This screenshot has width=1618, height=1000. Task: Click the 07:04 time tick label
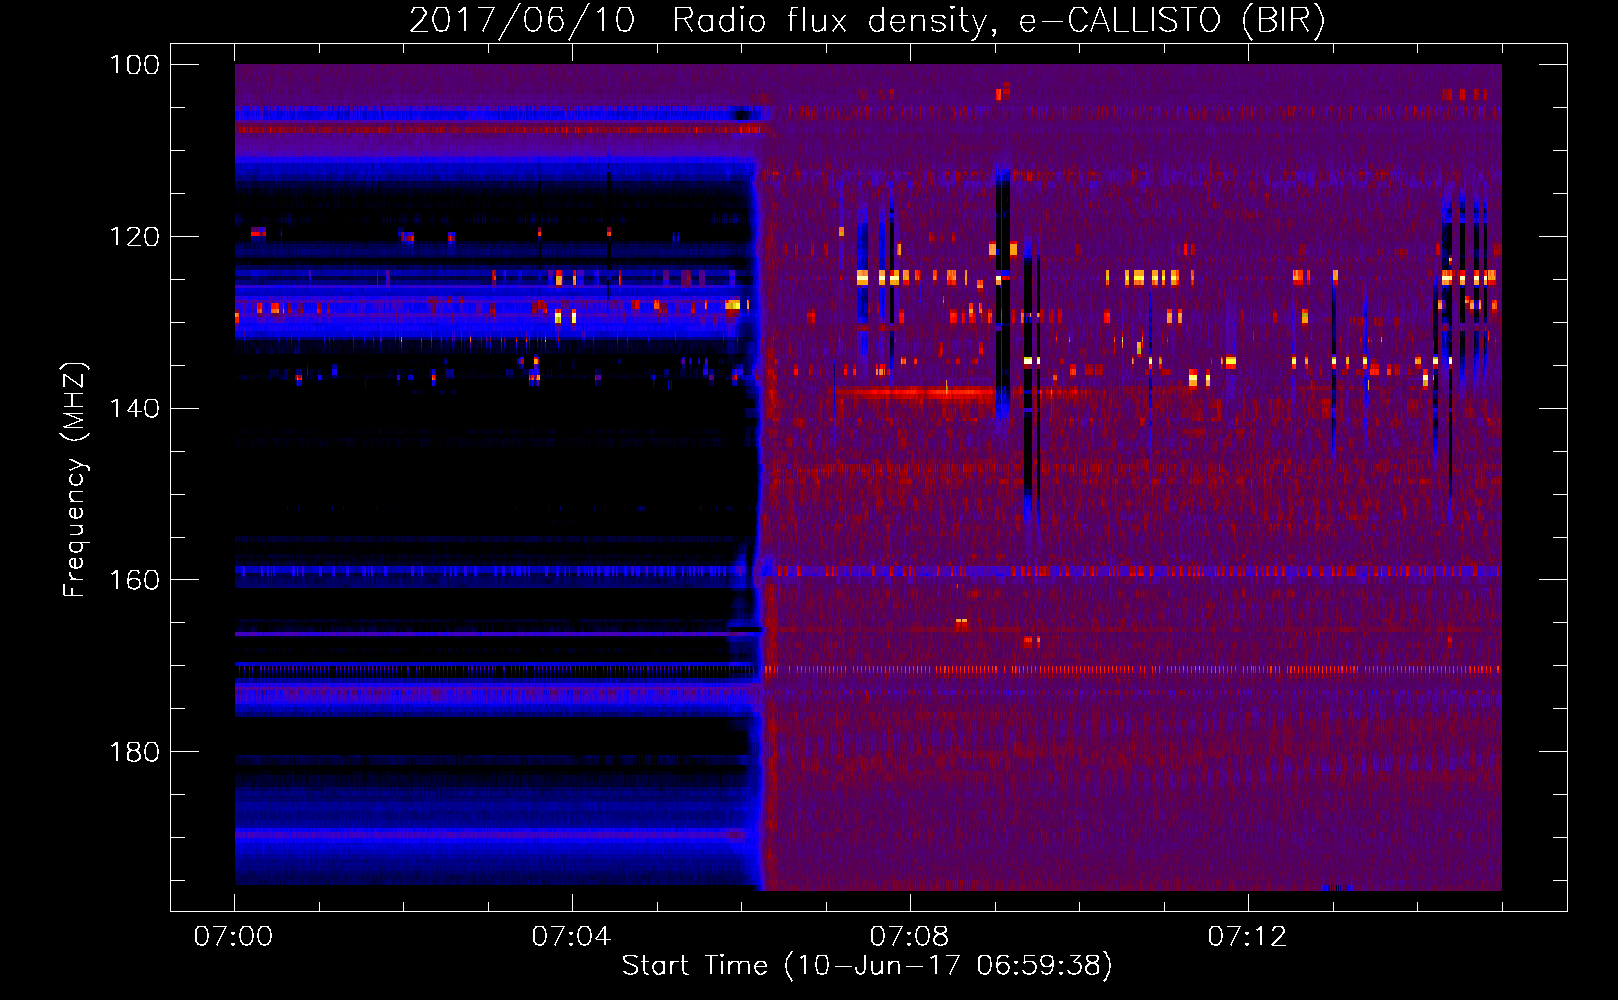[572, 937]
